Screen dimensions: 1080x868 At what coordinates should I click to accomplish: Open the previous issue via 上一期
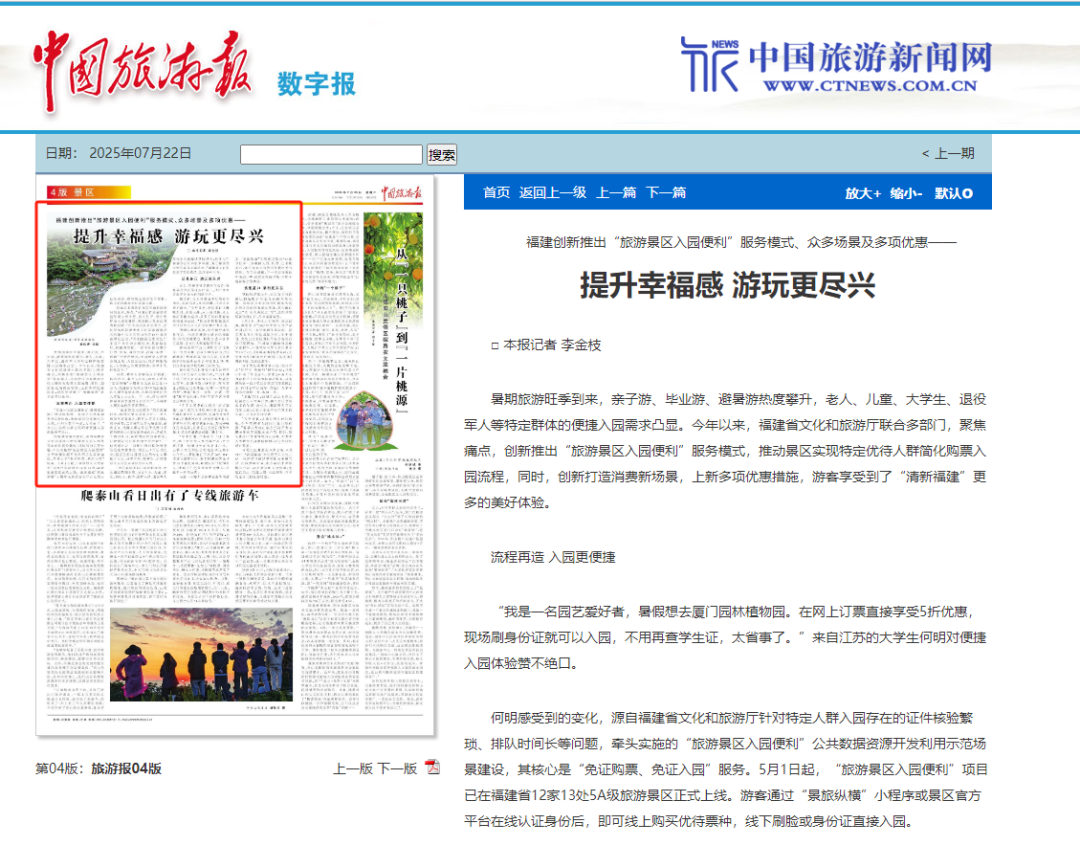(x=952, y=151)
